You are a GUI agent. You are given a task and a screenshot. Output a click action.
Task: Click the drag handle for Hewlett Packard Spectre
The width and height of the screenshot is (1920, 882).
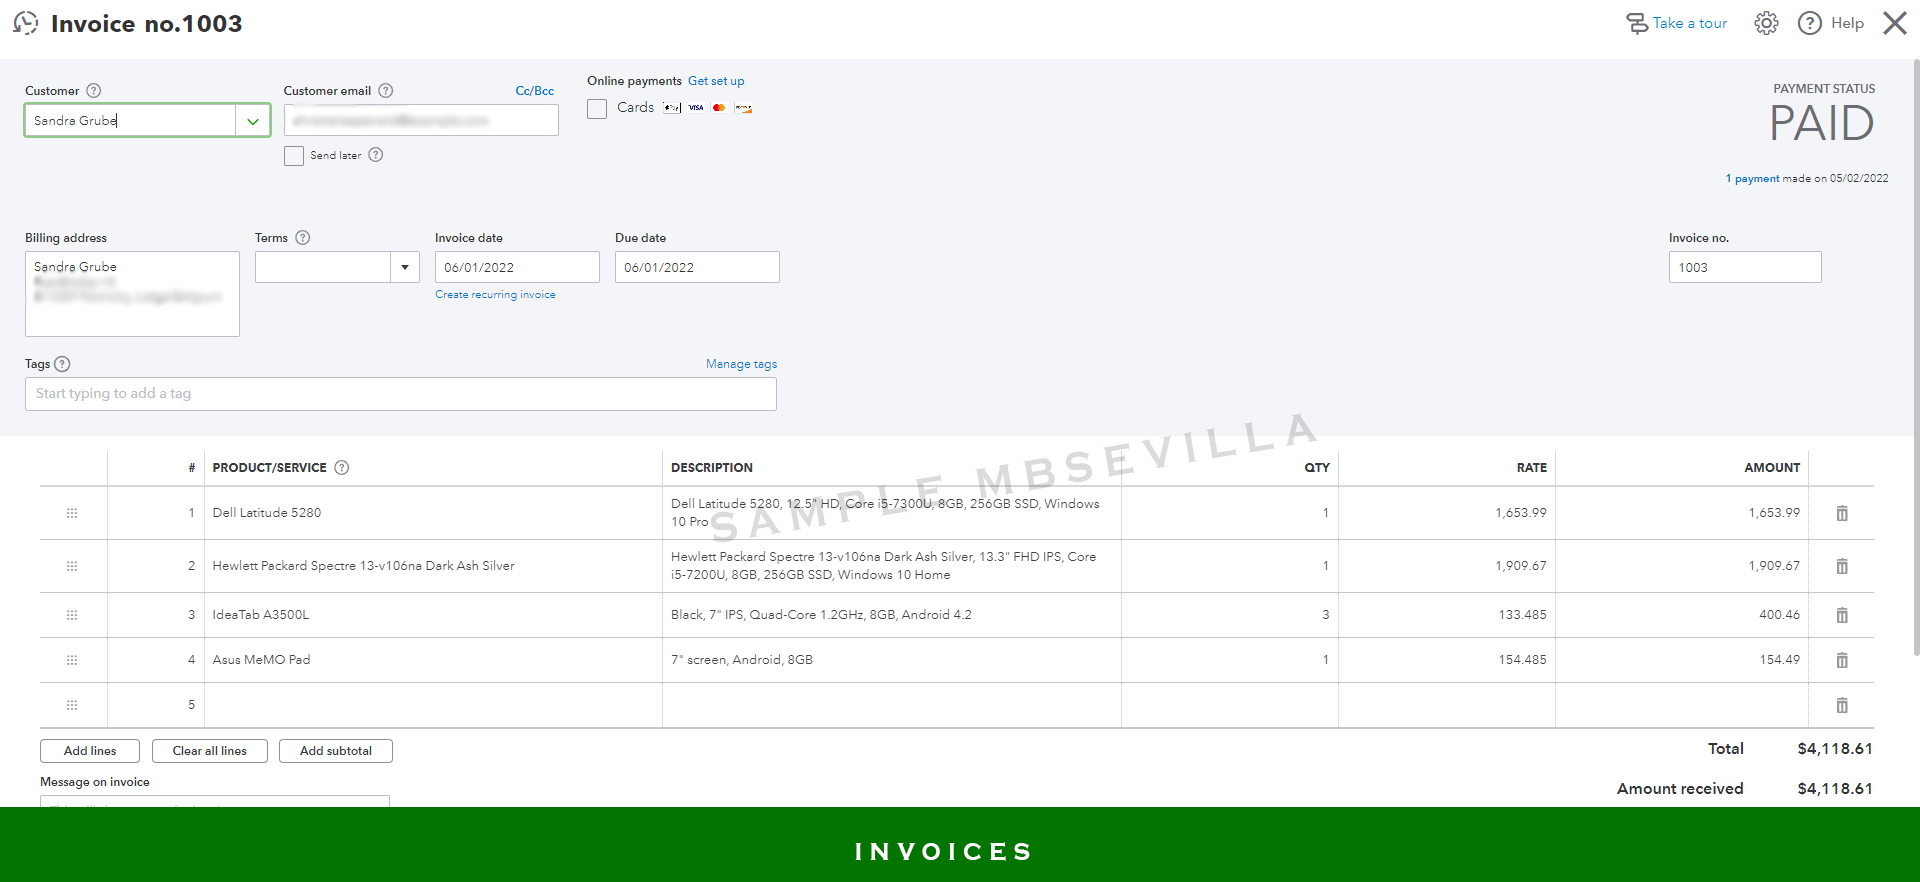pos(72,566)
